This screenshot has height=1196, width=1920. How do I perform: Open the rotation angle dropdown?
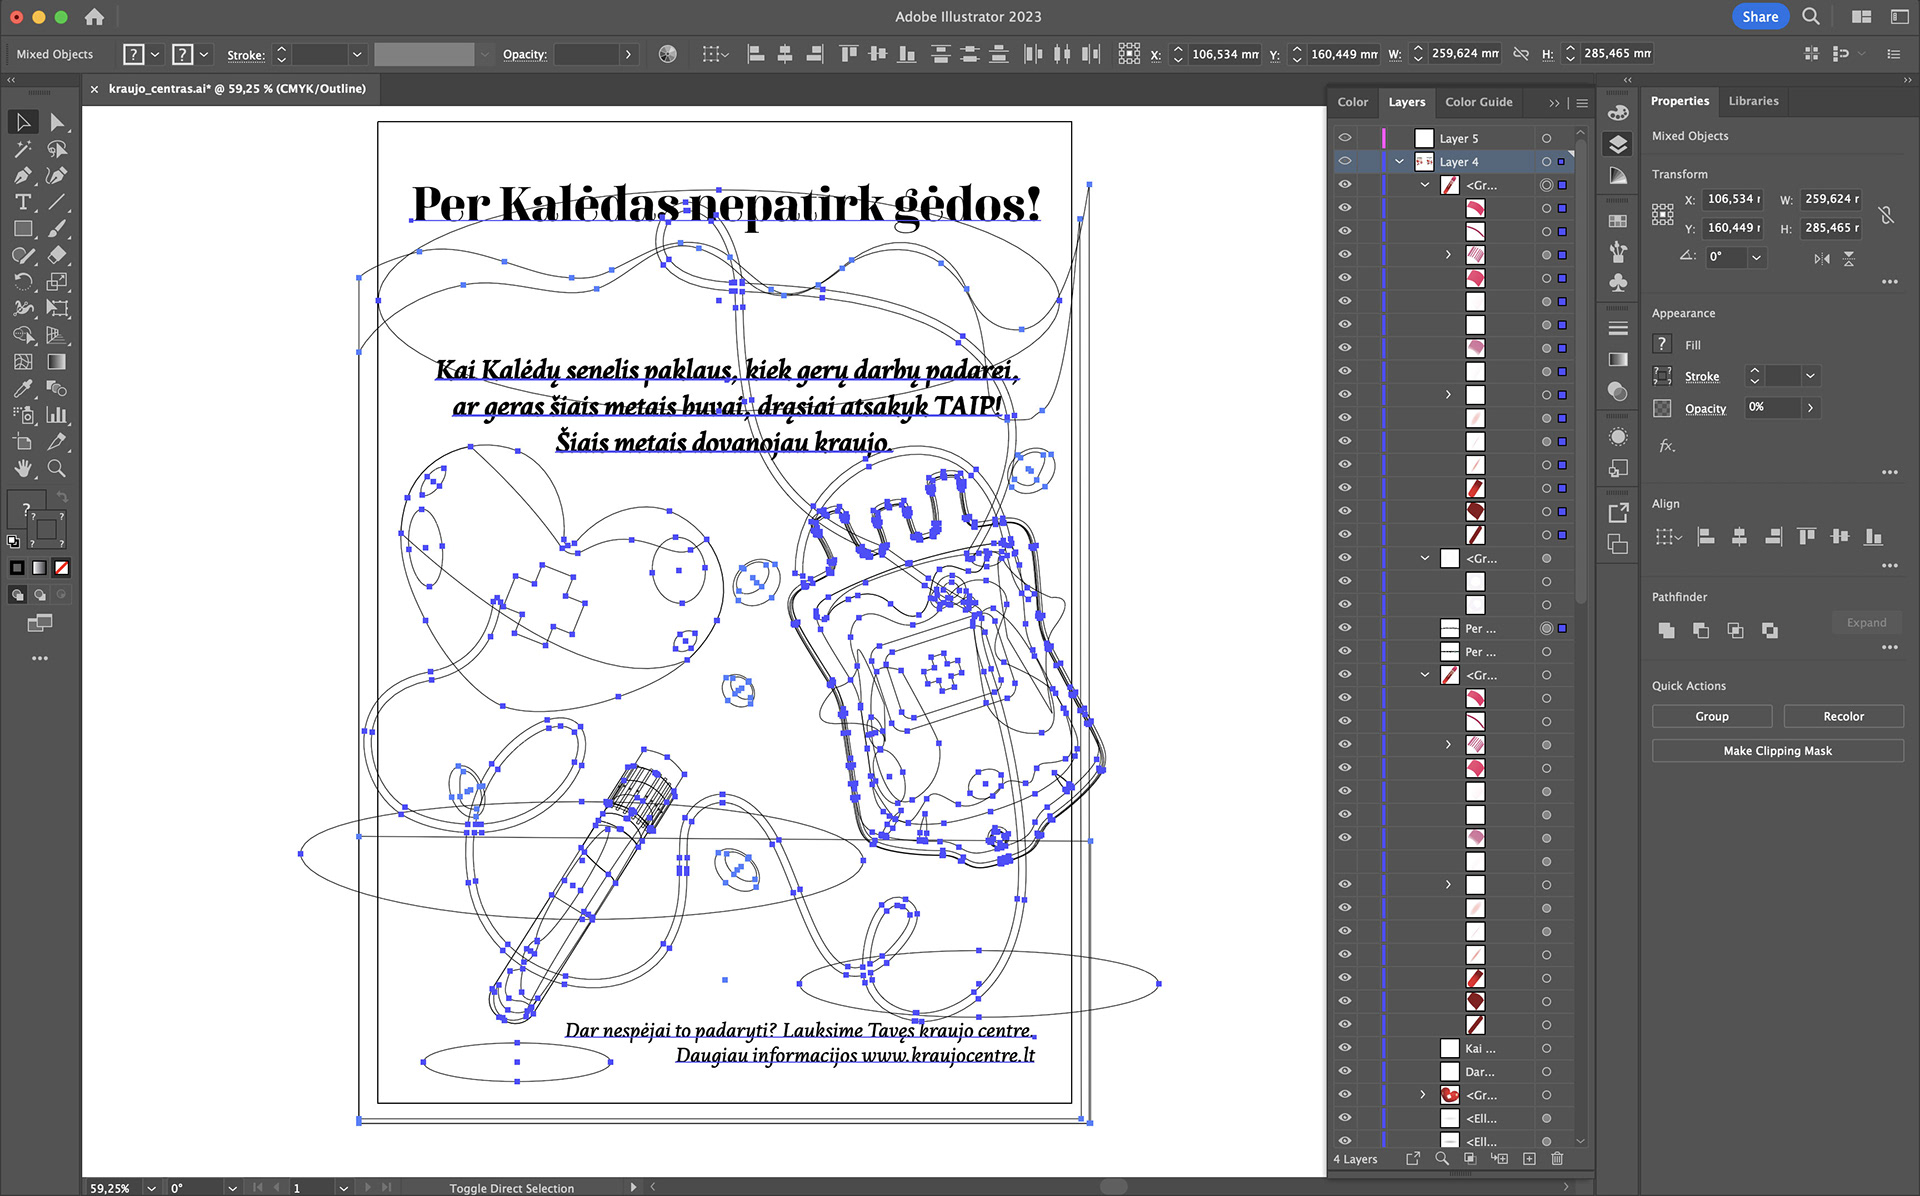(1756, 257)
